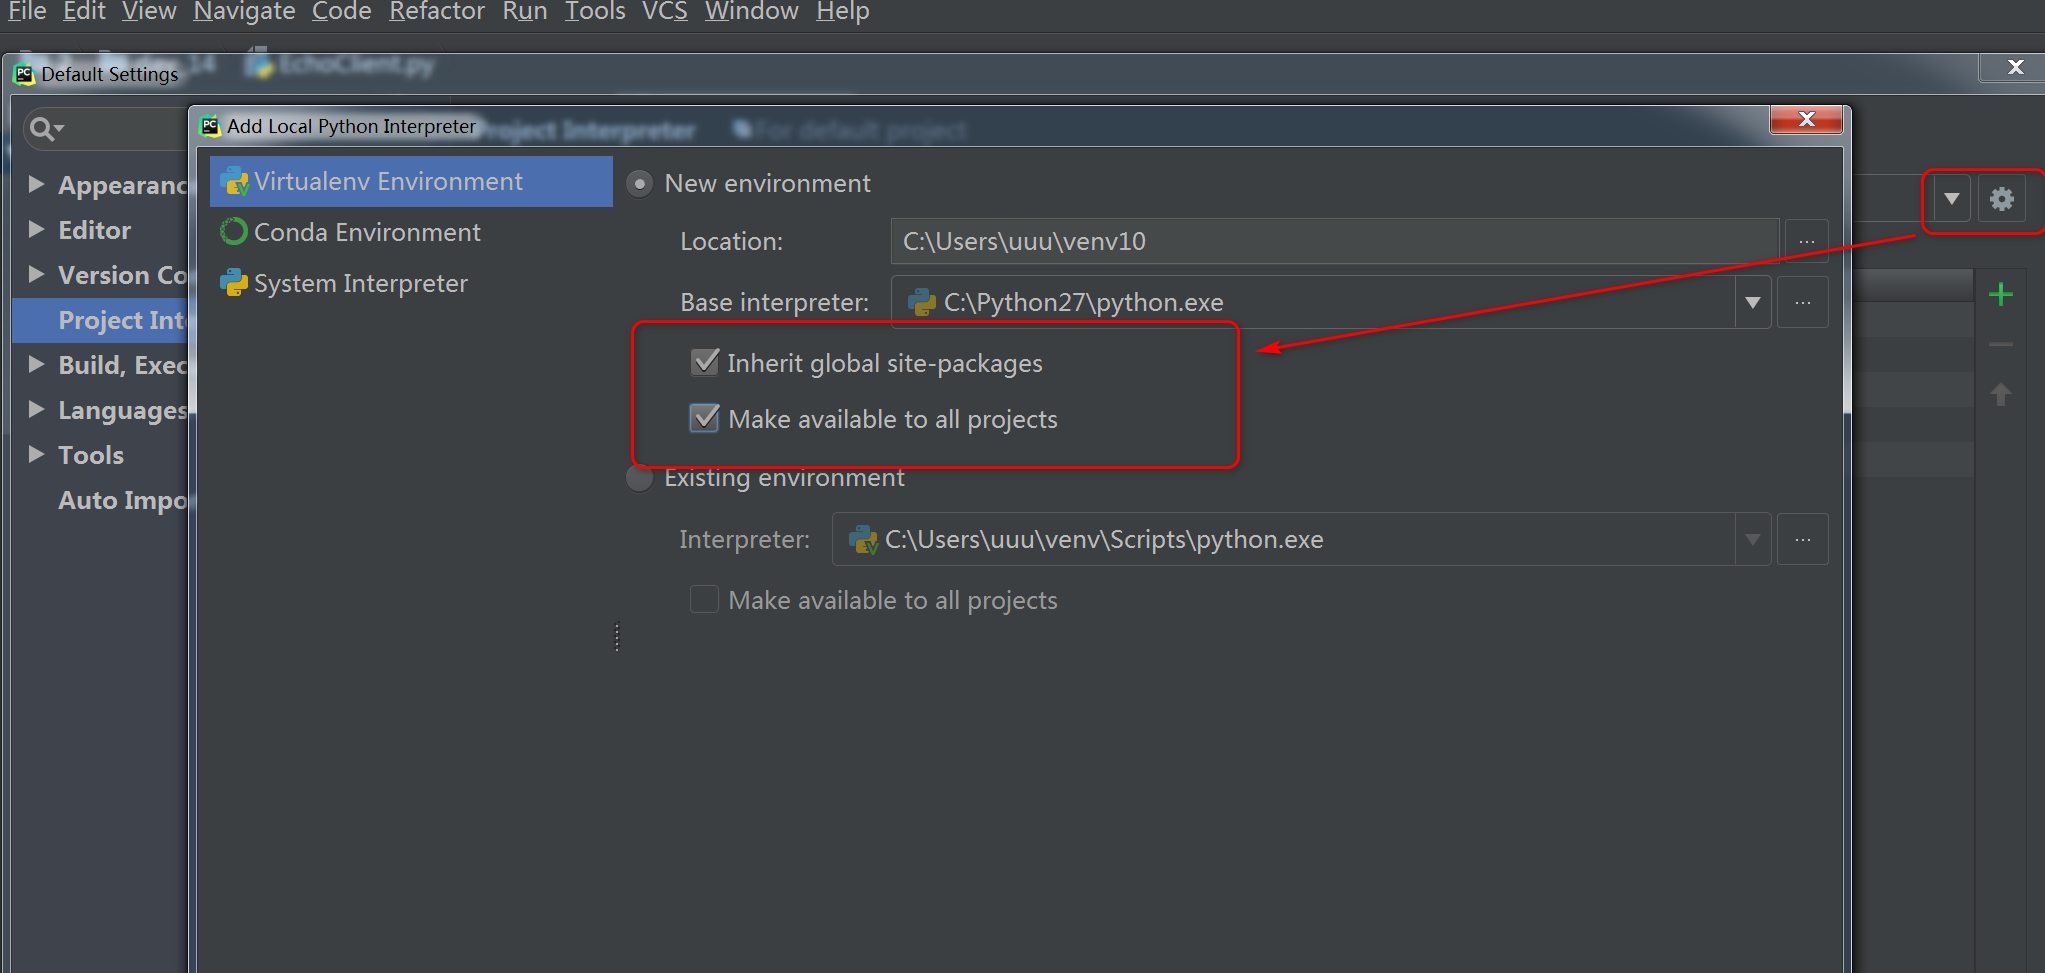Close the Default Settings window

click(2015, 67)
